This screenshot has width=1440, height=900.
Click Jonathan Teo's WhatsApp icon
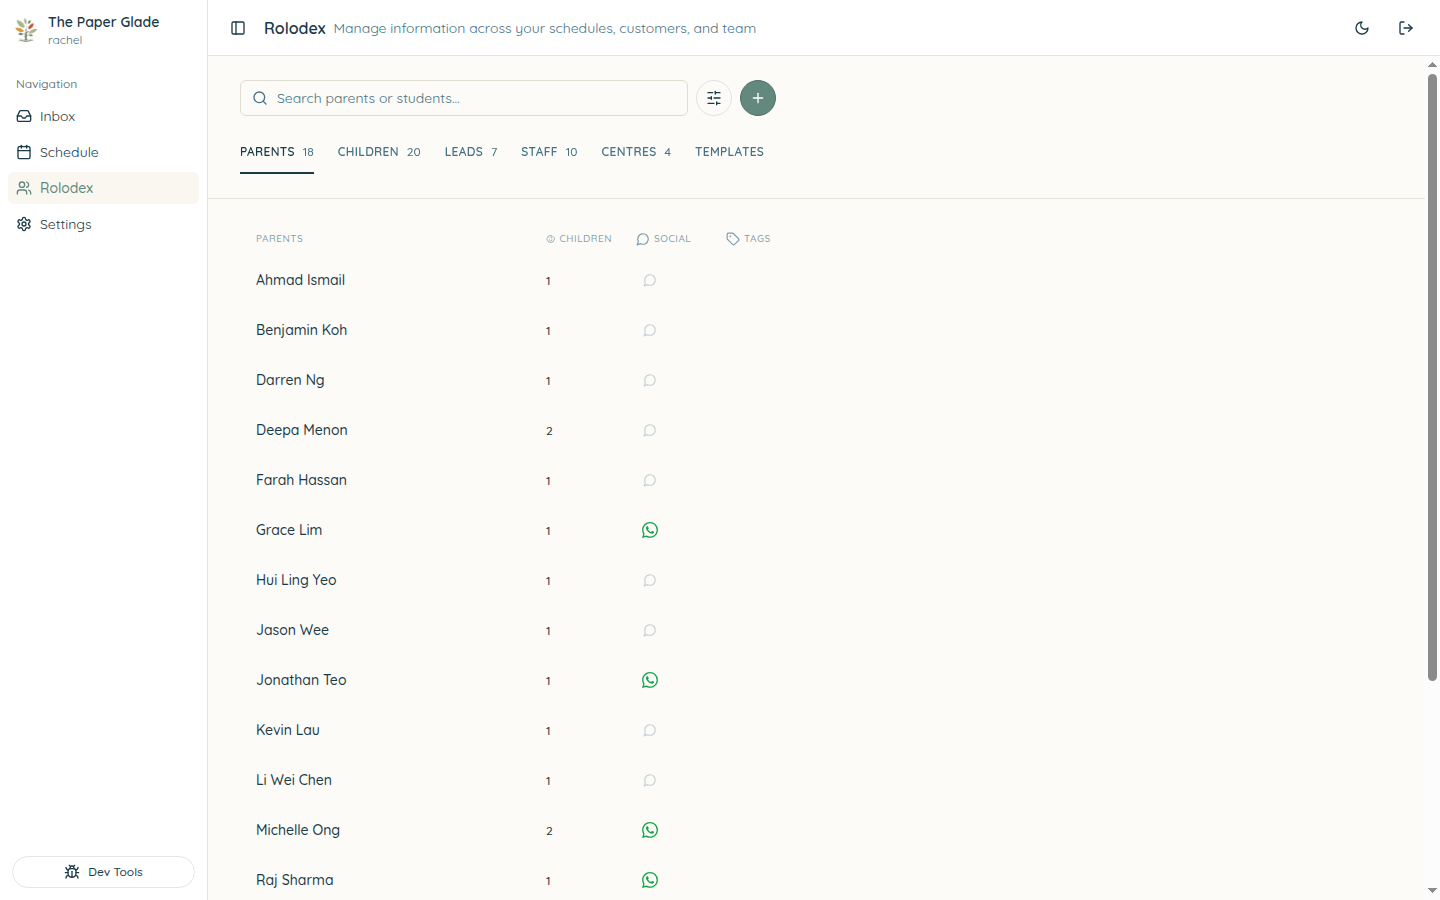point(650,680)
